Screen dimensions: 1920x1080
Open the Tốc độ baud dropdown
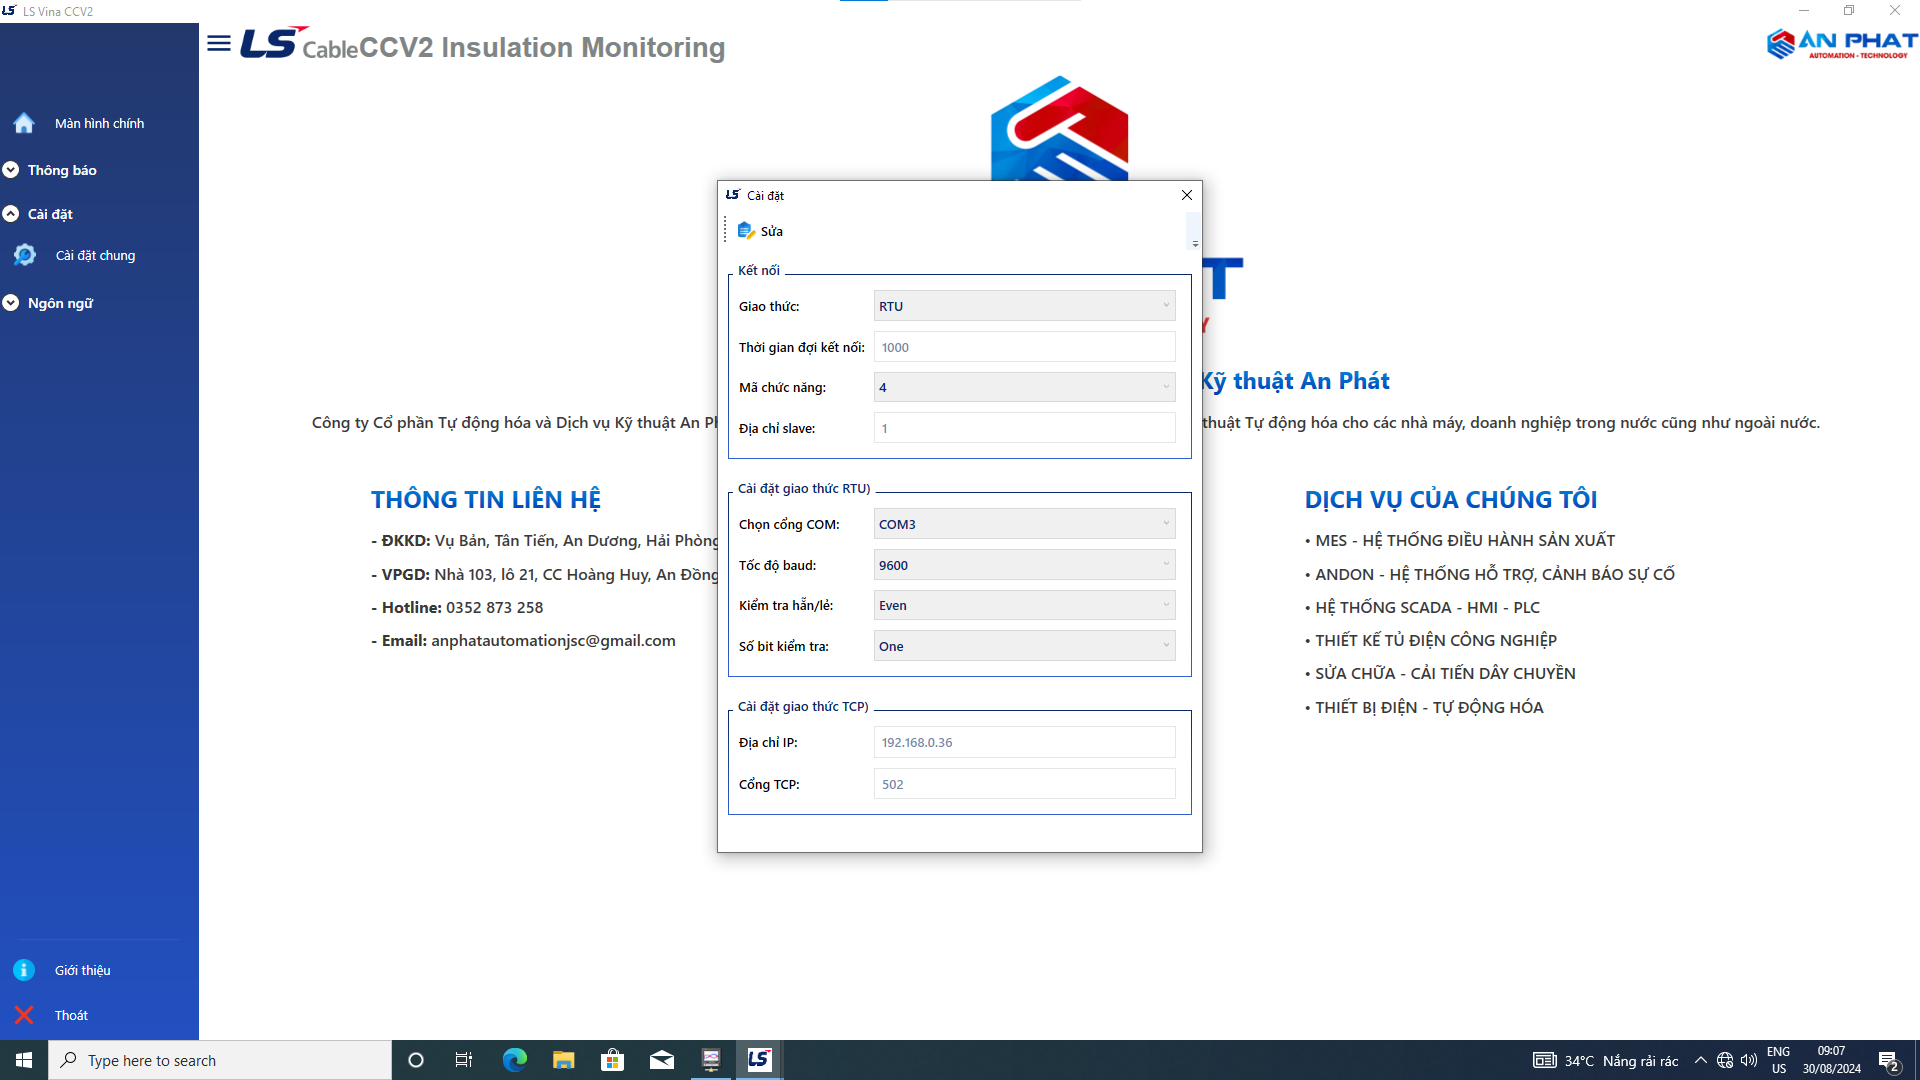coord(1024,565)
